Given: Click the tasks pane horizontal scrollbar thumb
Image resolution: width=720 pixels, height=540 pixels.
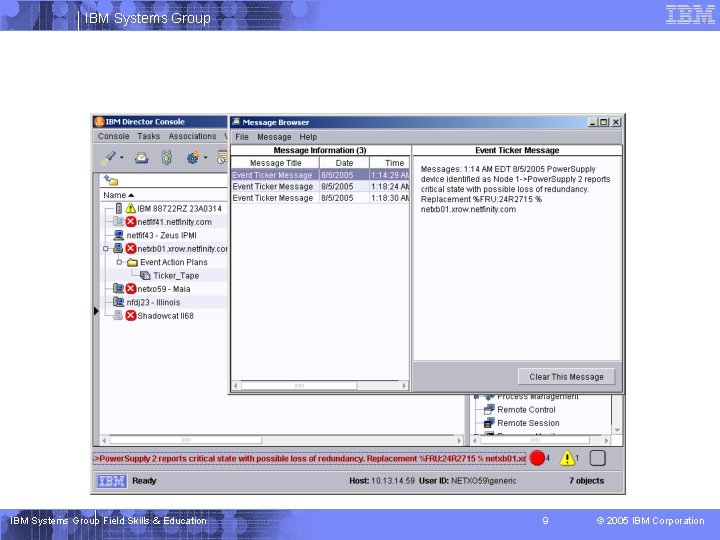Looking at the screenshot, I should click(x=535, y=440).
